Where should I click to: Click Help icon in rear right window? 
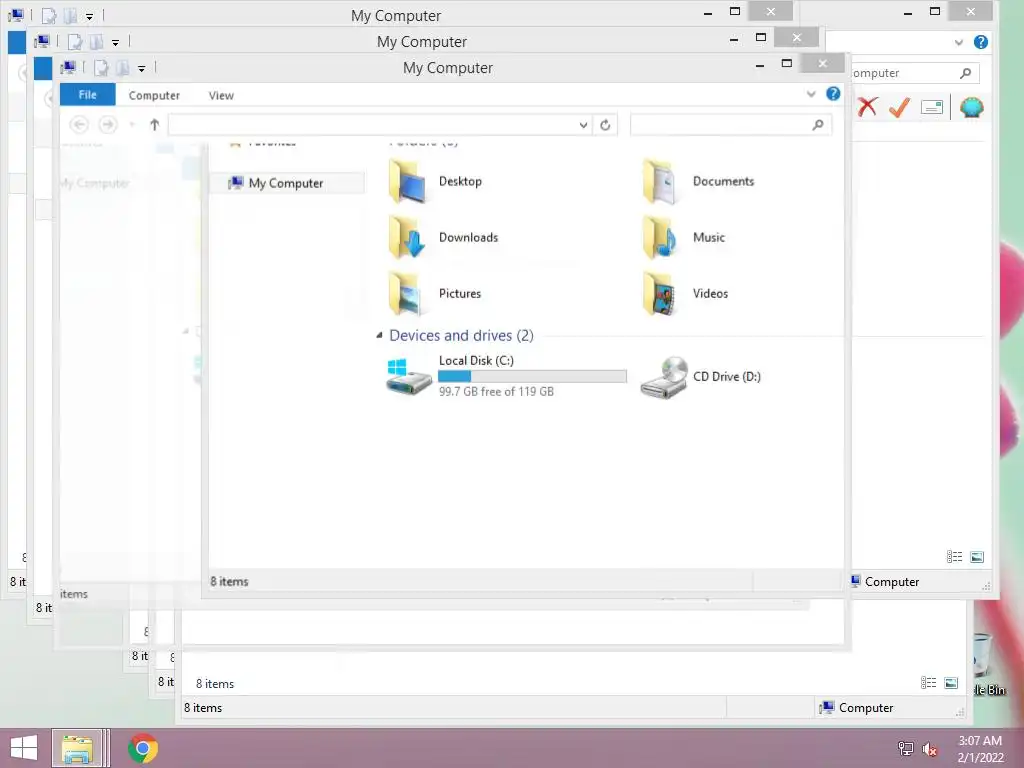(x=981, y=42)
